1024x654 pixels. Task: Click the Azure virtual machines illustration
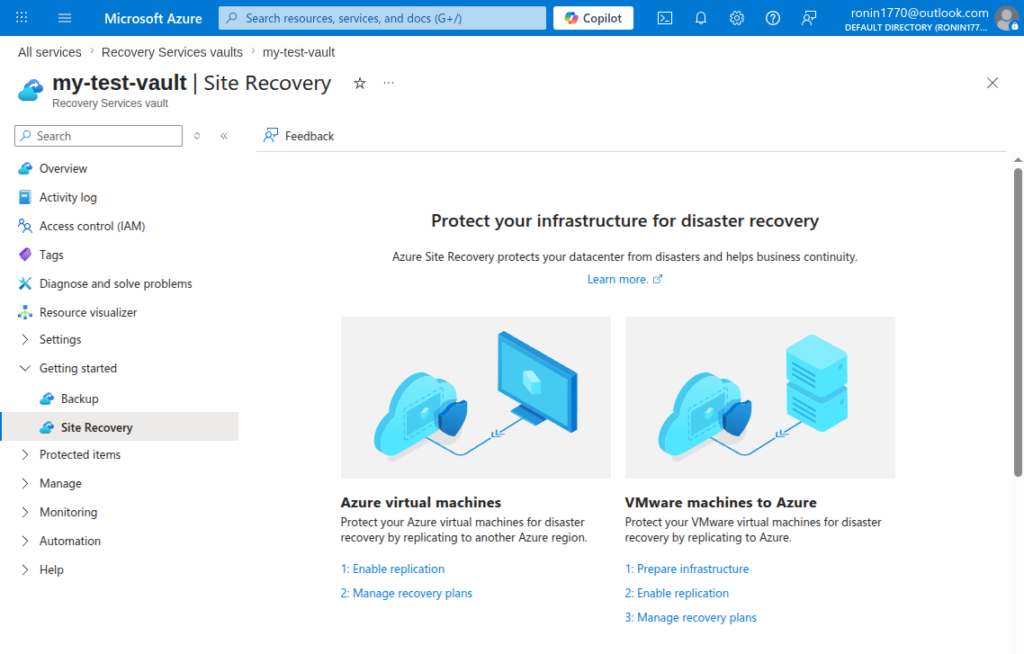(x=475, y=397)
